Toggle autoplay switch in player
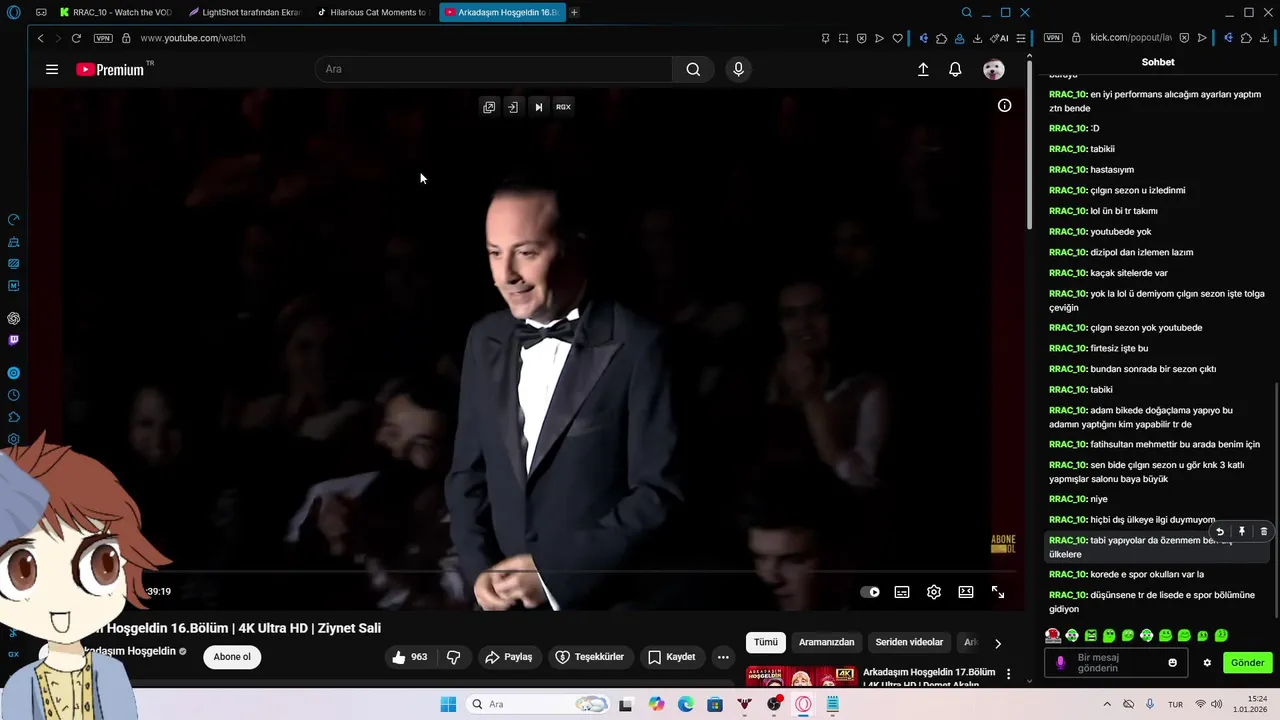This screenshot has height=720, width=1280. 870,592
